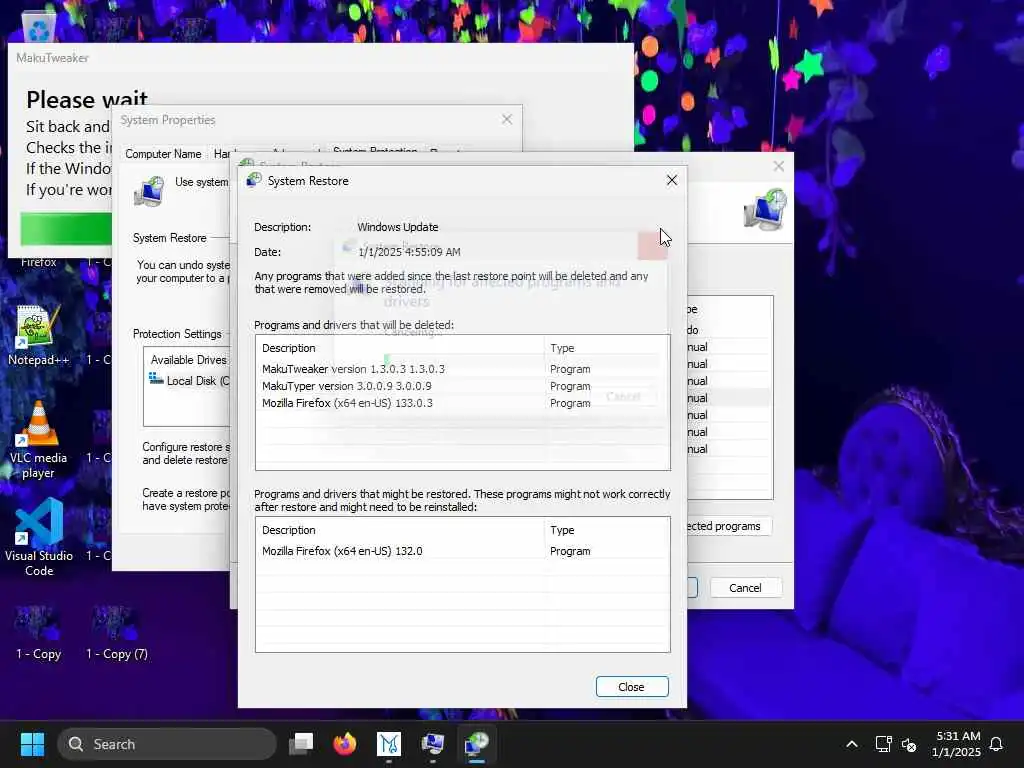Click Description header in deleted programs list
1024x768 pixels.
[400, 348]
